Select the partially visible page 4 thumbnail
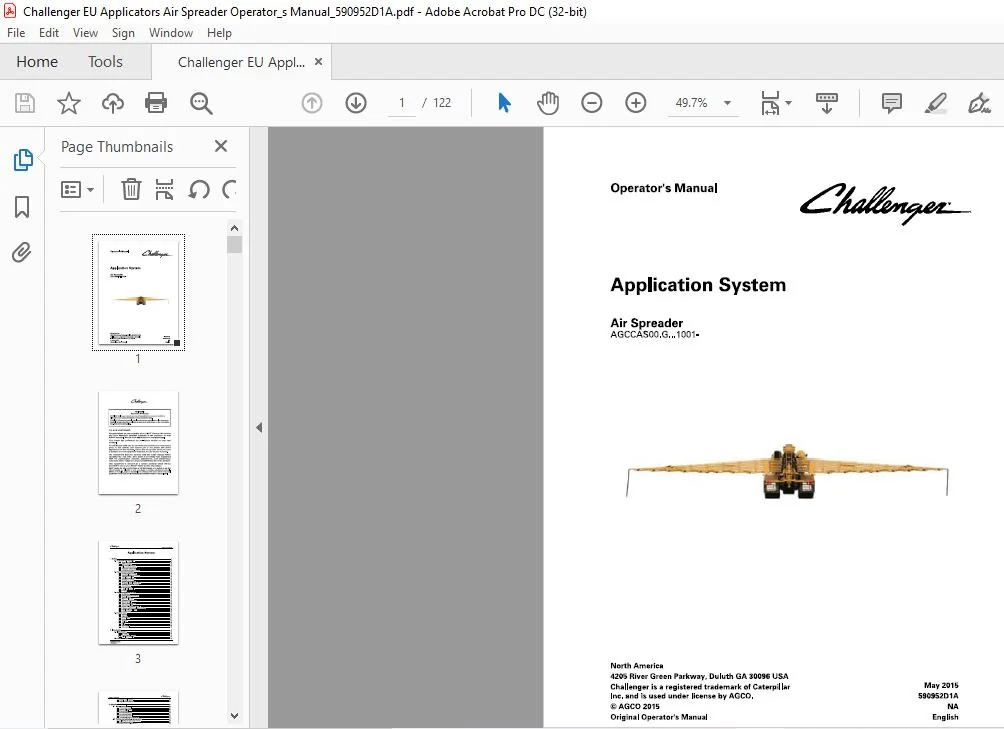 coord(138,709)
